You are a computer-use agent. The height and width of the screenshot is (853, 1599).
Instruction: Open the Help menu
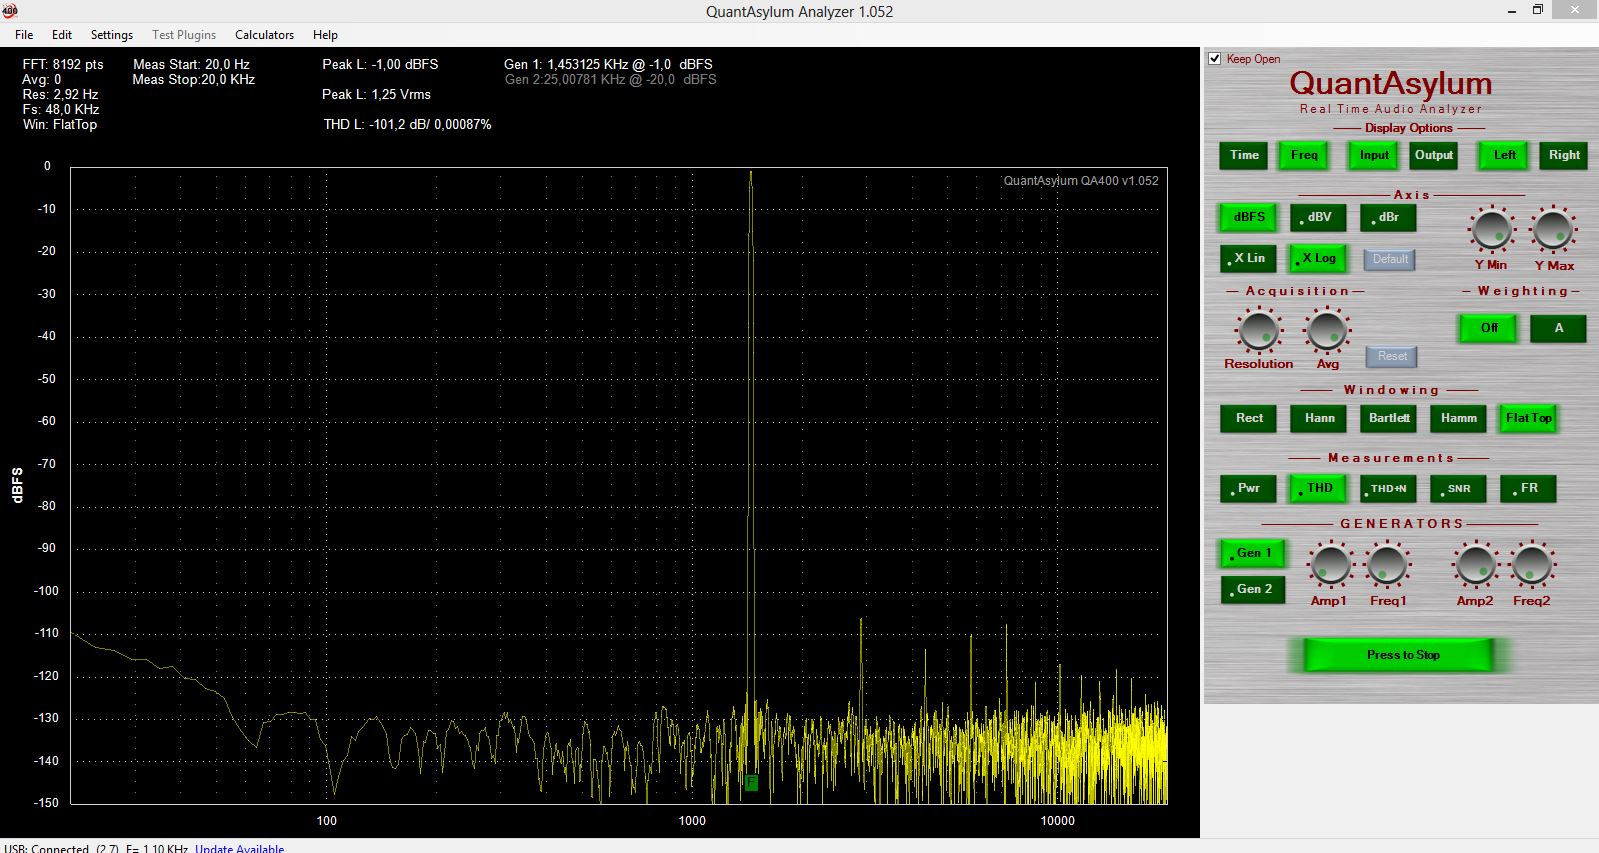(325, 34)
